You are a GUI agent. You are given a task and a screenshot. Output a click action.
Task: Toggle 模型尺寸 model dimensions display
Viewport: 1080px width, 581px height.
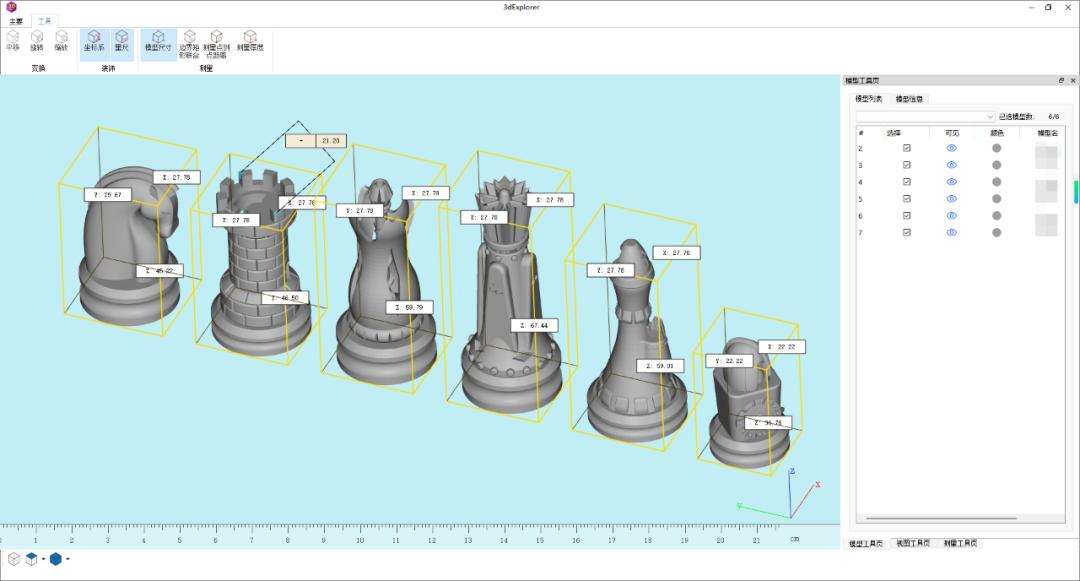tap(158, 40)
